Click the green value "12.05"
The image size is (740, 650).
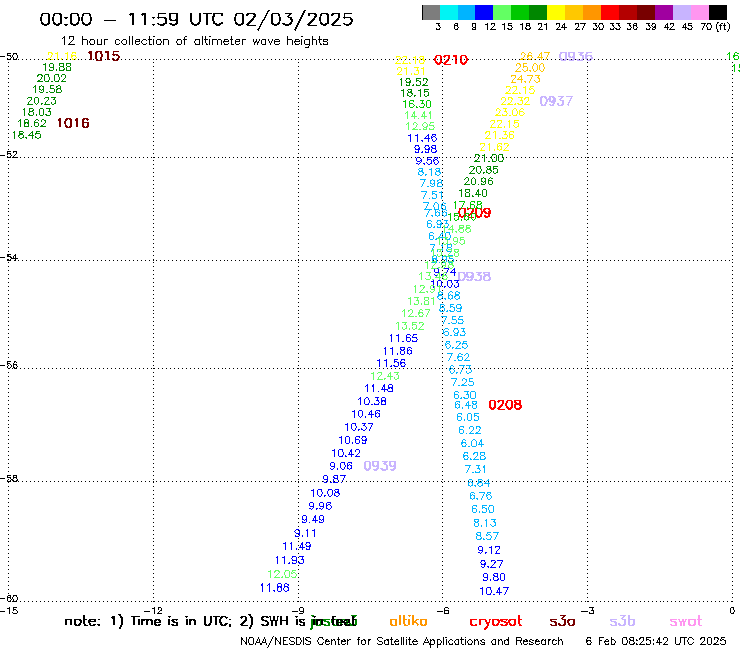(282, 574)
